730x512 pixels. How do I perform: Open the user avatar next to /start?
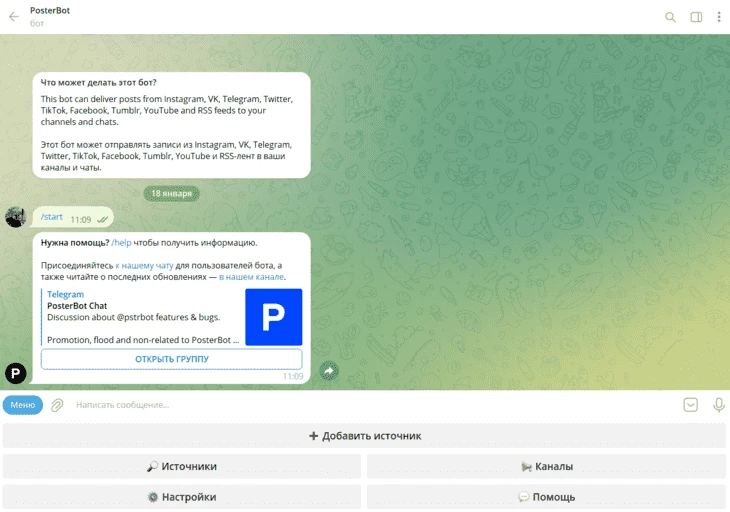coord(15,217)
